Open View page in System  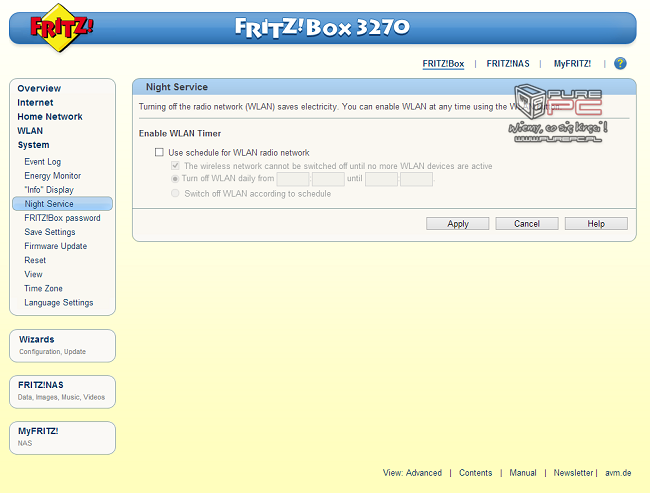(33, 274)
